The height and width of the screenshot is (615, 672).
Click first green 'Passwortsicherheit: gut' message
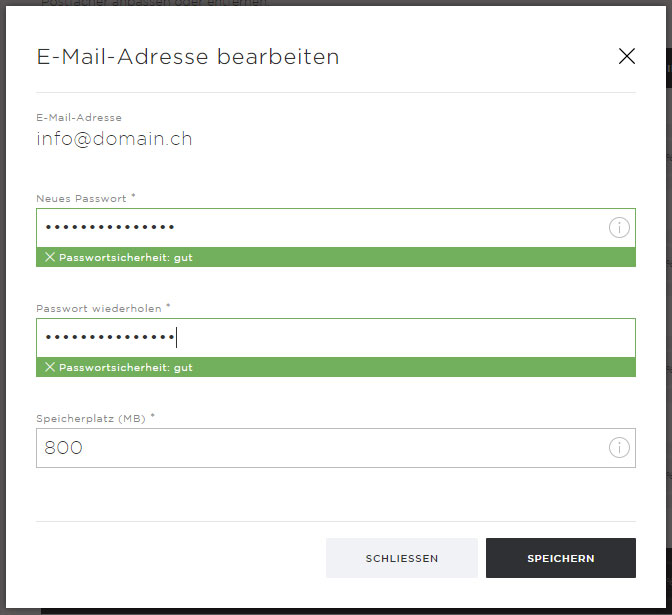pos(126,258)
